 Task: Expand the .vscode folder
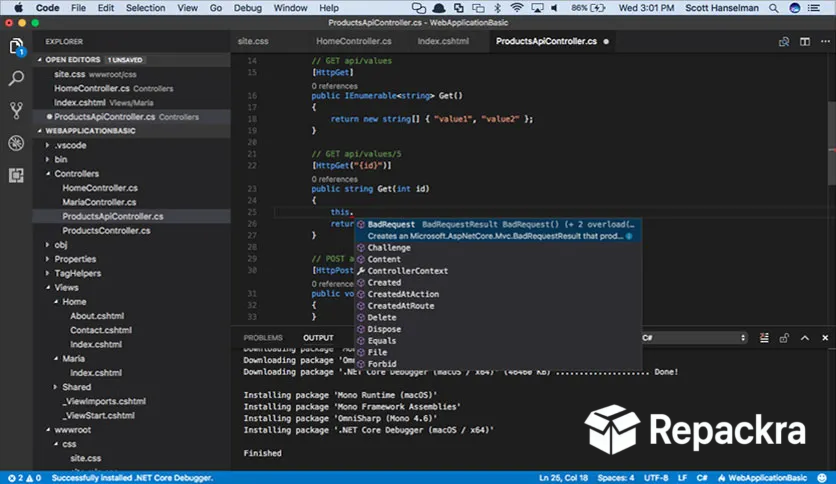(48, 145)
